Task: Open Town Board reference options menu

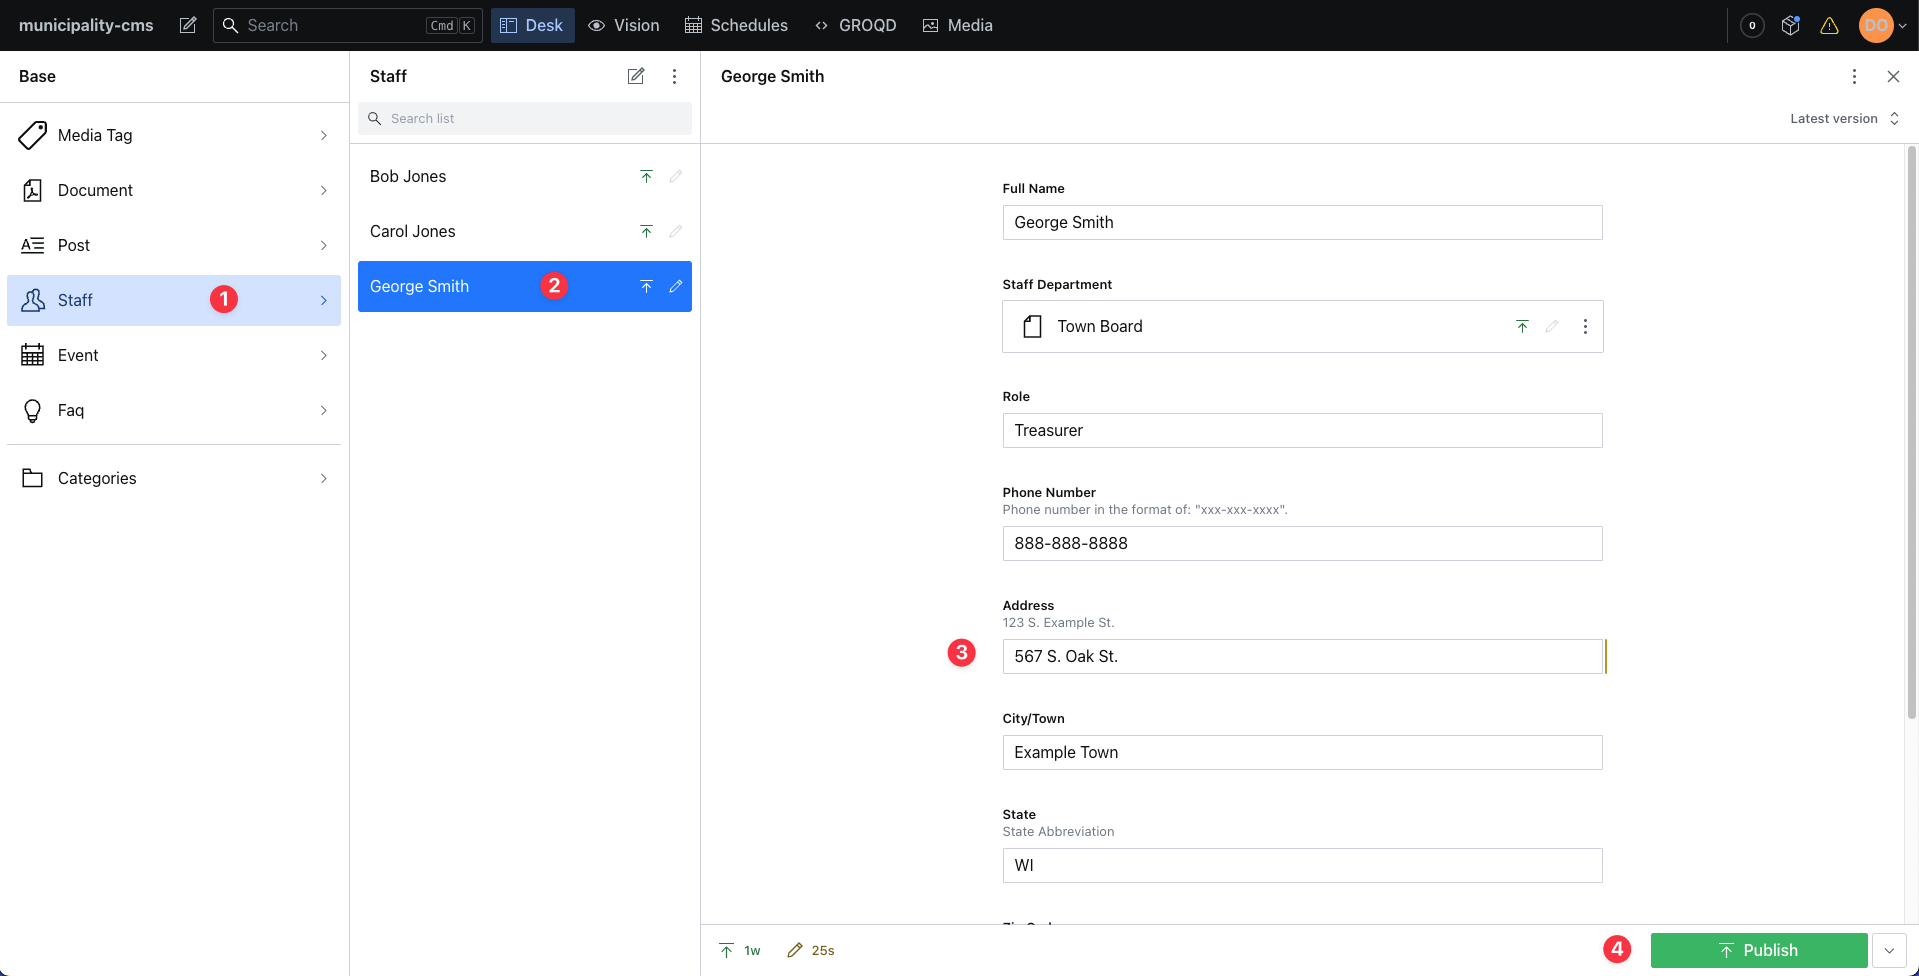Action: [1585, 327]
